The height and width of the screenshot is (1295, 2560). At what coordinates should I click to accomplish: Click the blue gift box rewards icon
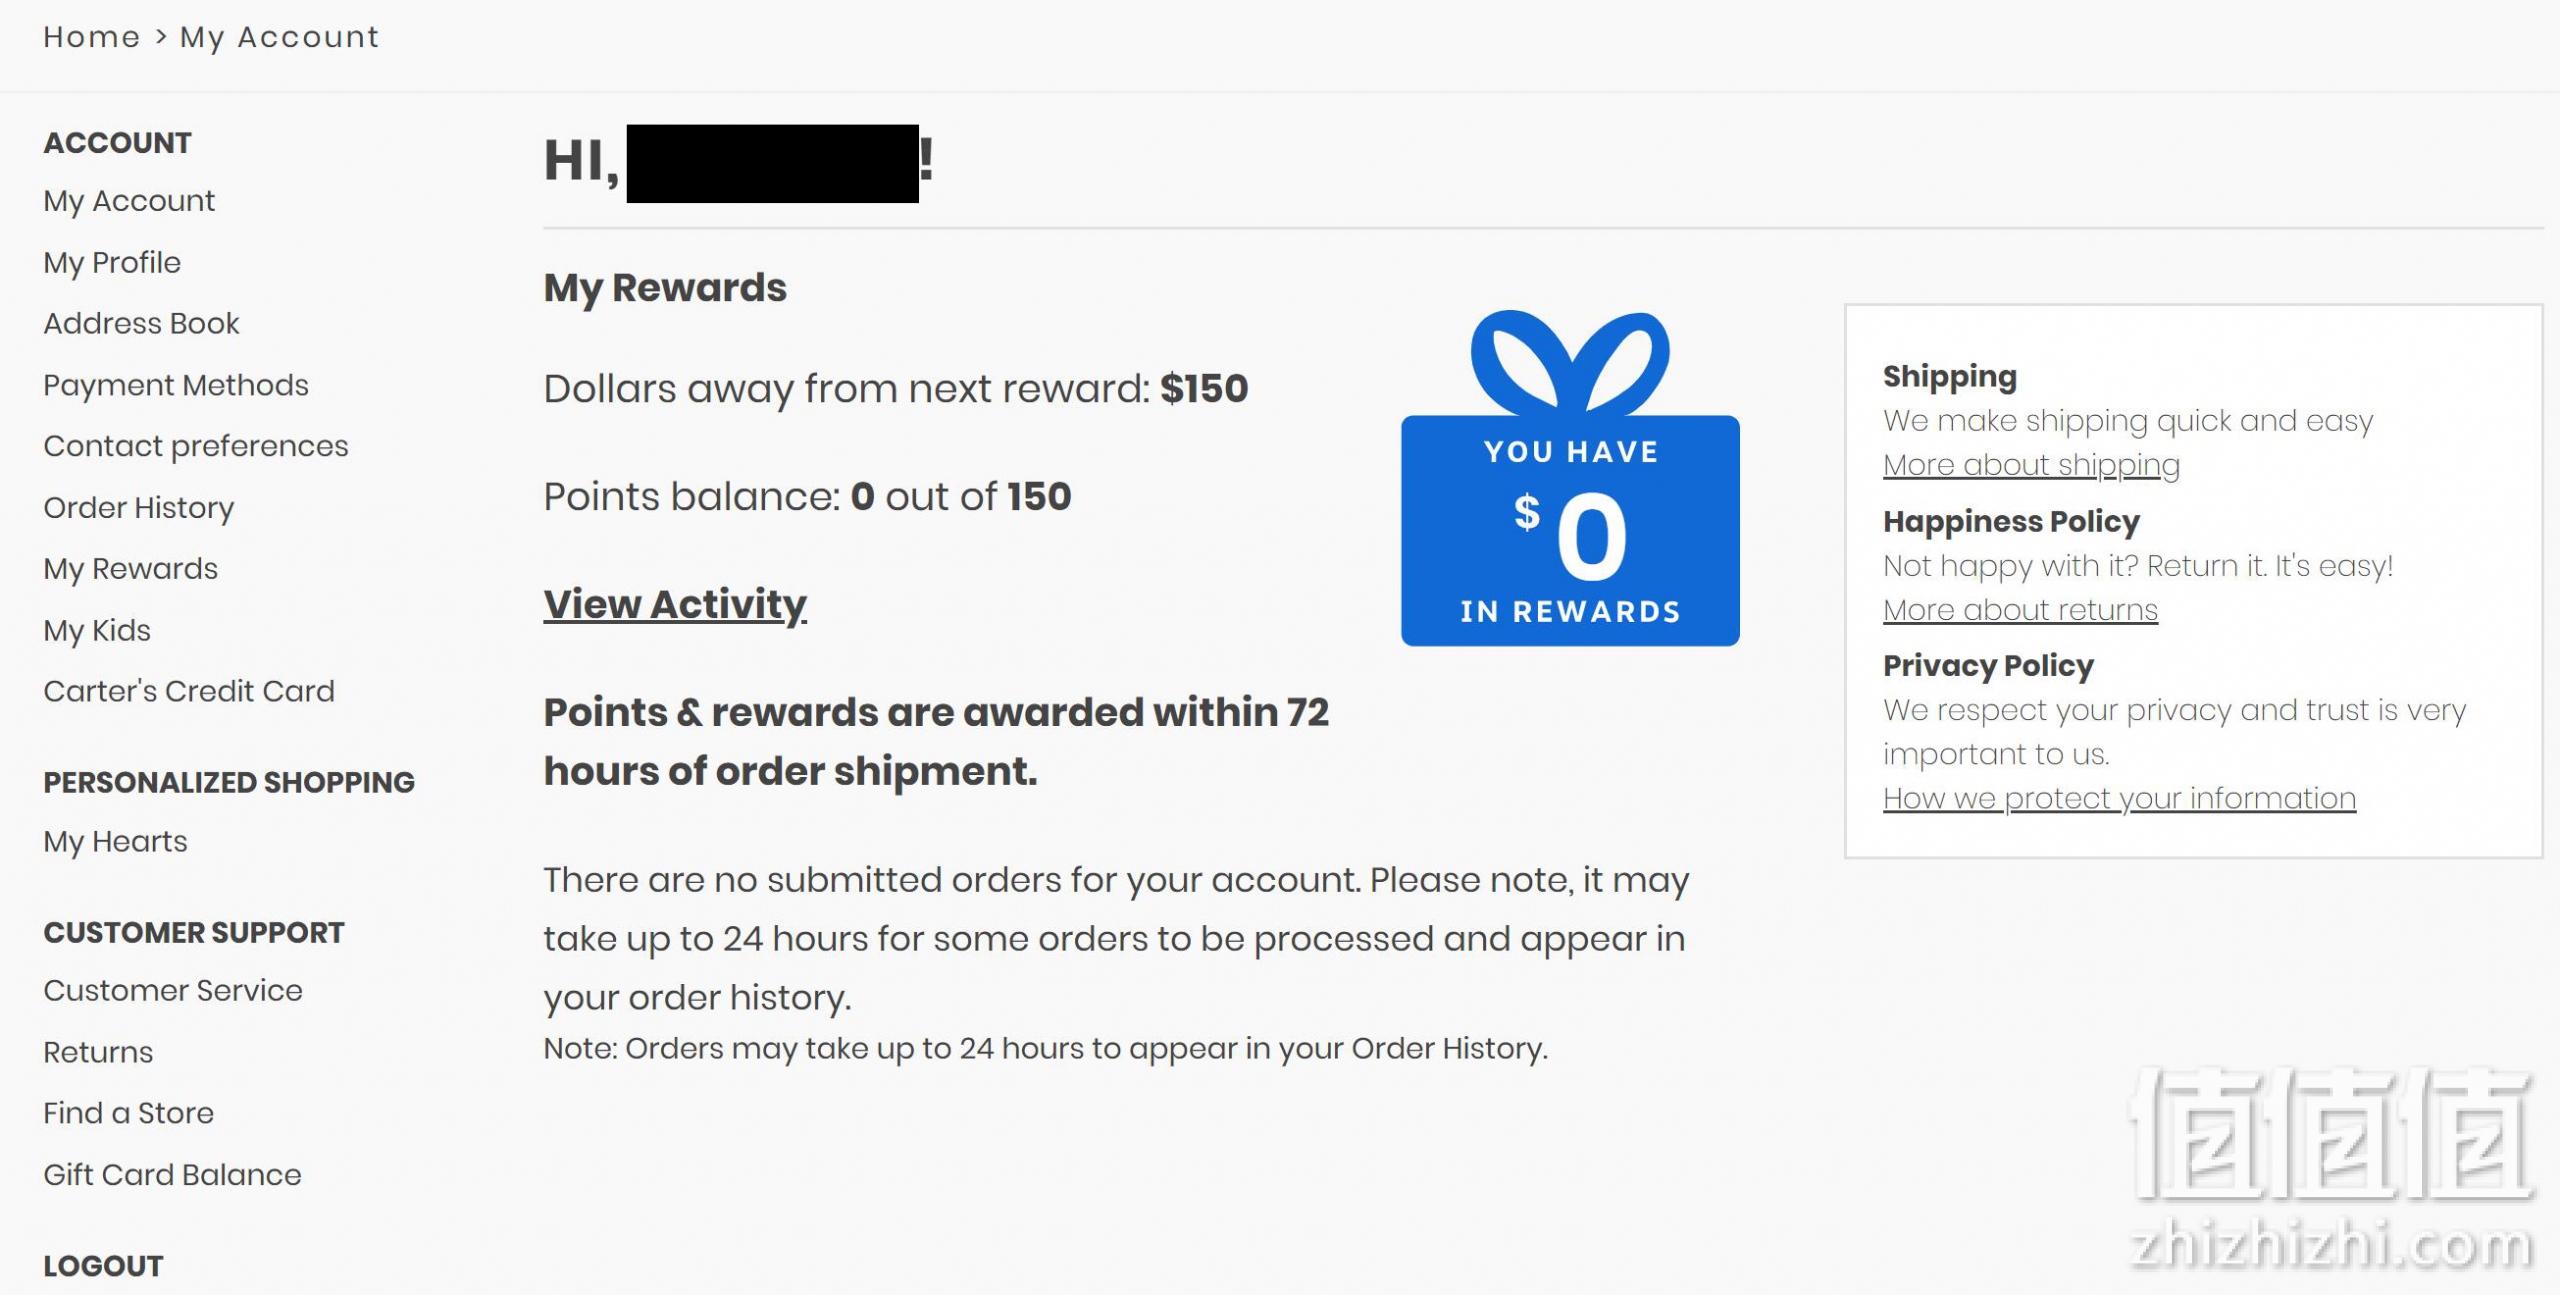[1570, 478]
